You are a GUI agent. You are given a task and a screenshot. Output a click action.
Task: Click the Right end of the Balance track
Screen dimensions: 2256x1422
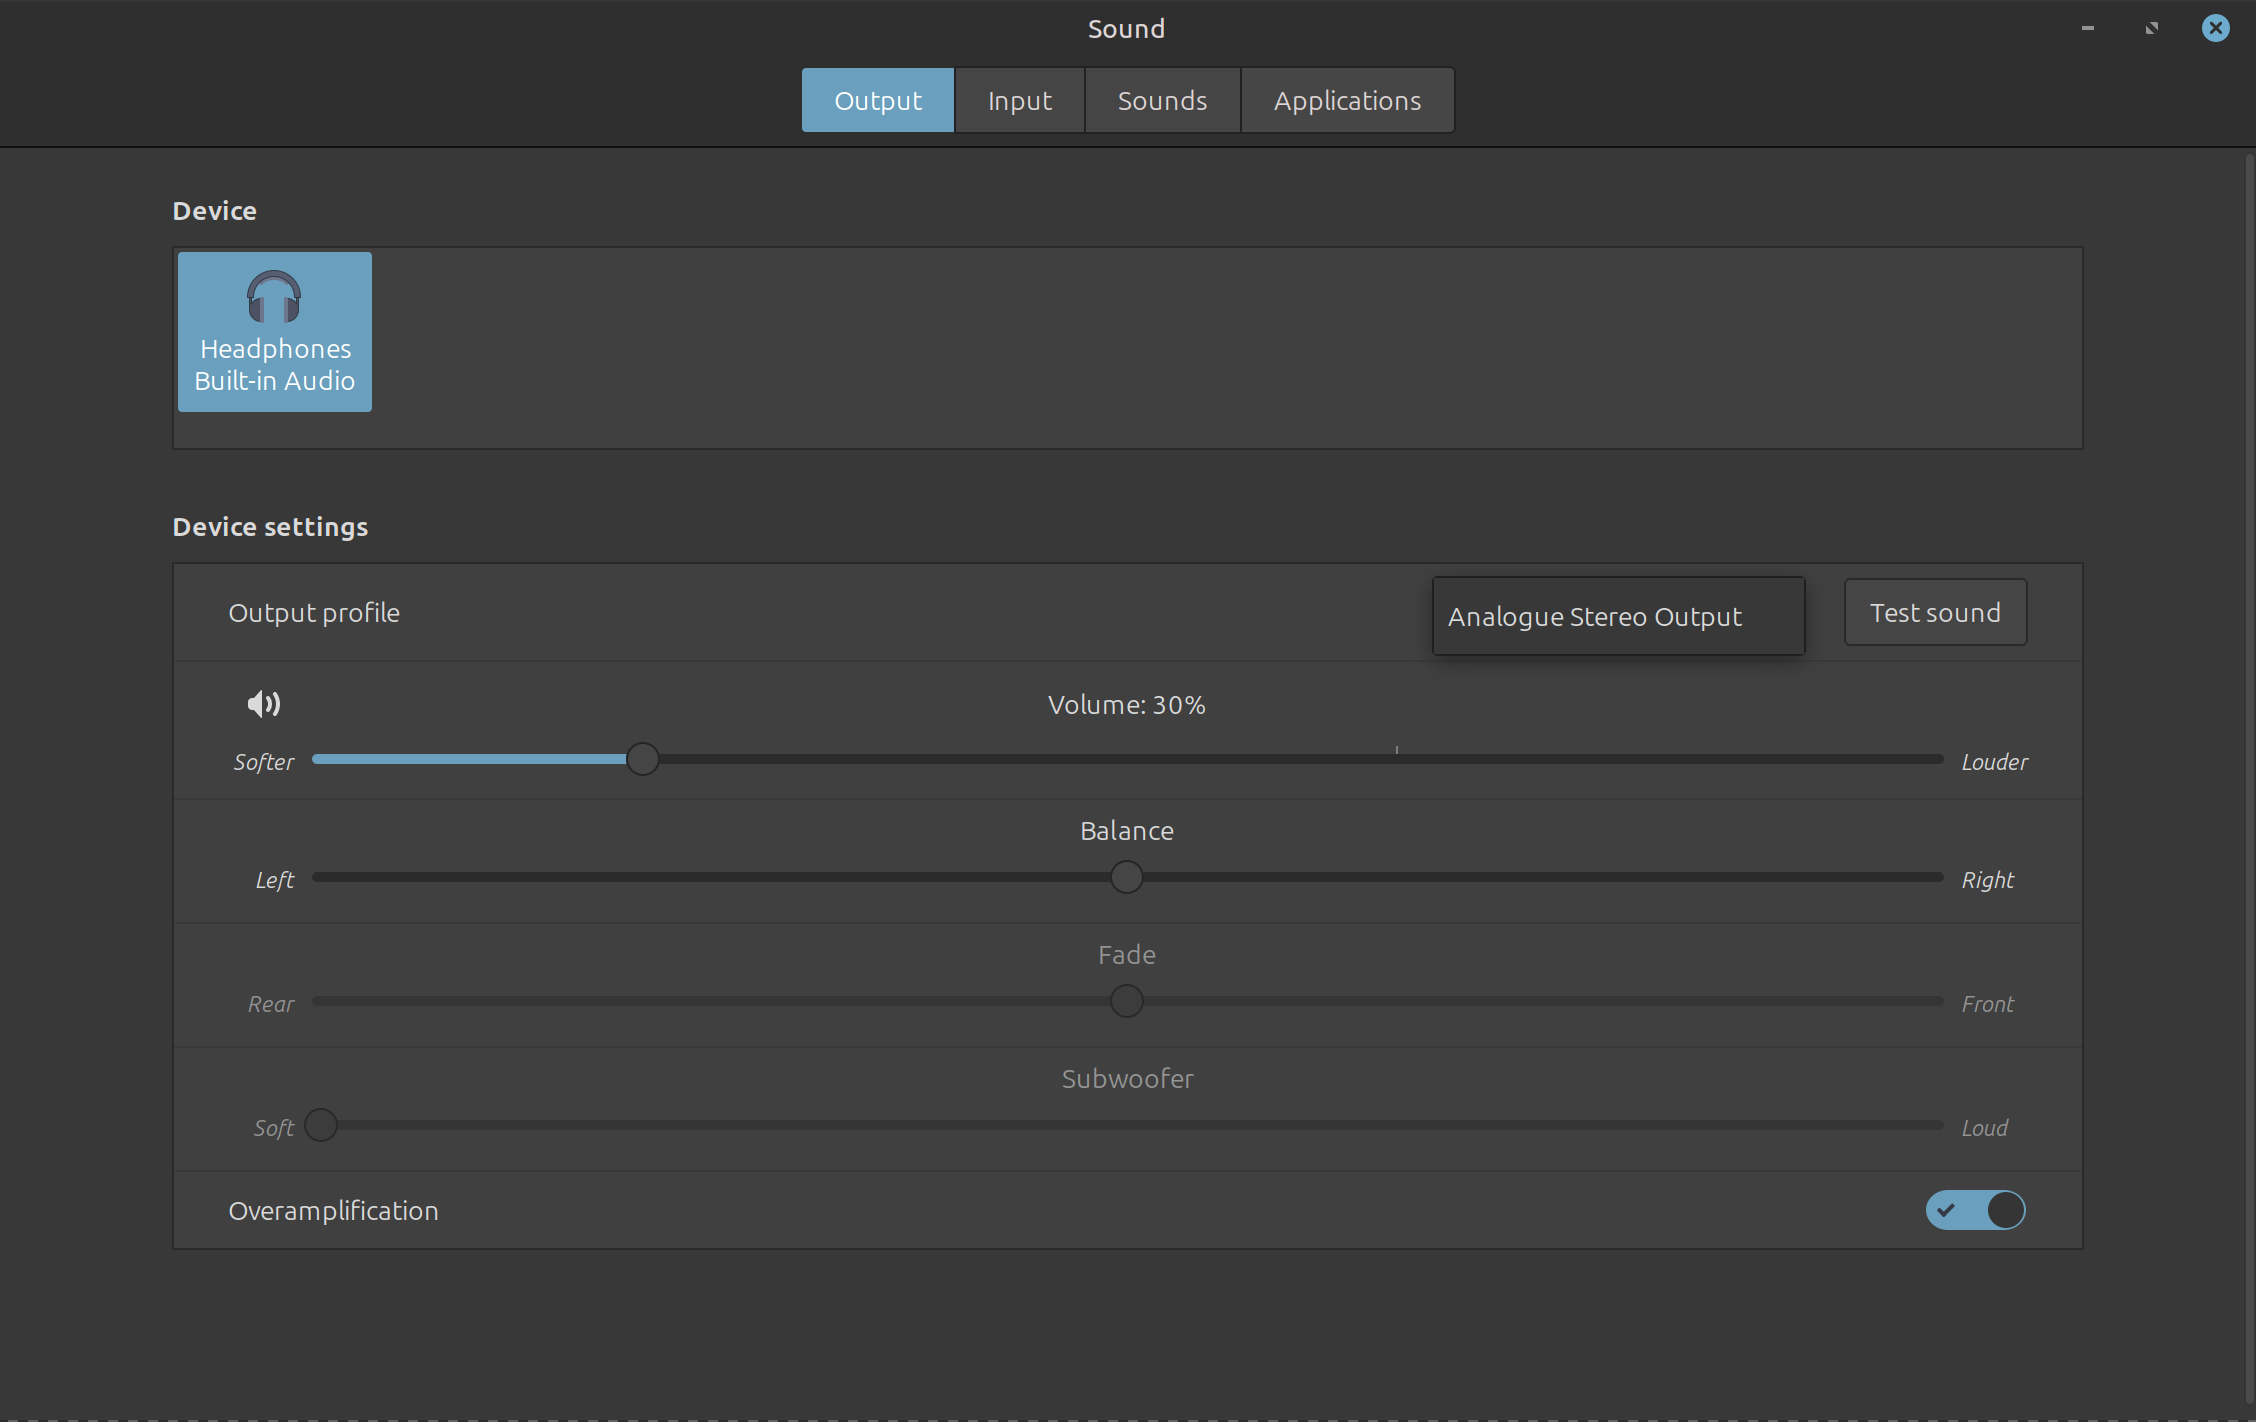[1936, 877]
